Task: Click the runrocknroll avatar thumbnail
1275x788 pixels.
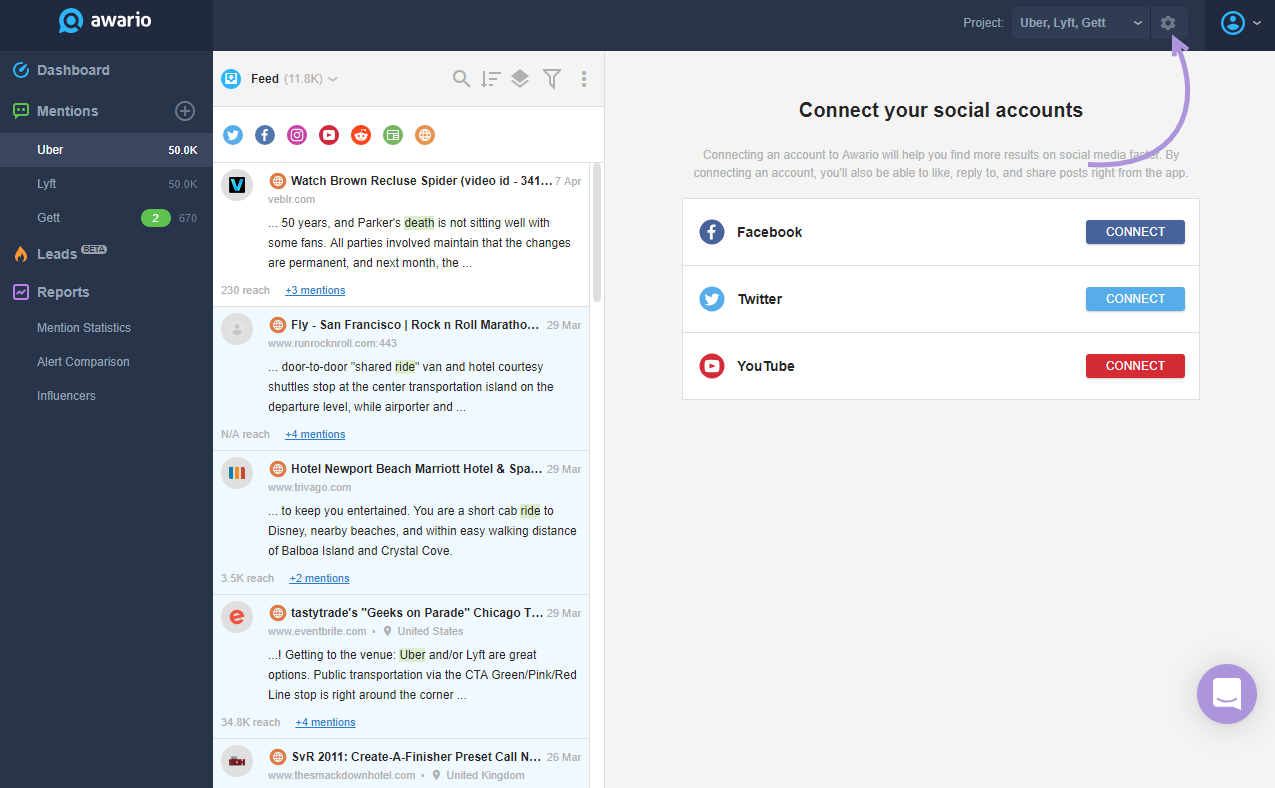Action: (237, 329)
